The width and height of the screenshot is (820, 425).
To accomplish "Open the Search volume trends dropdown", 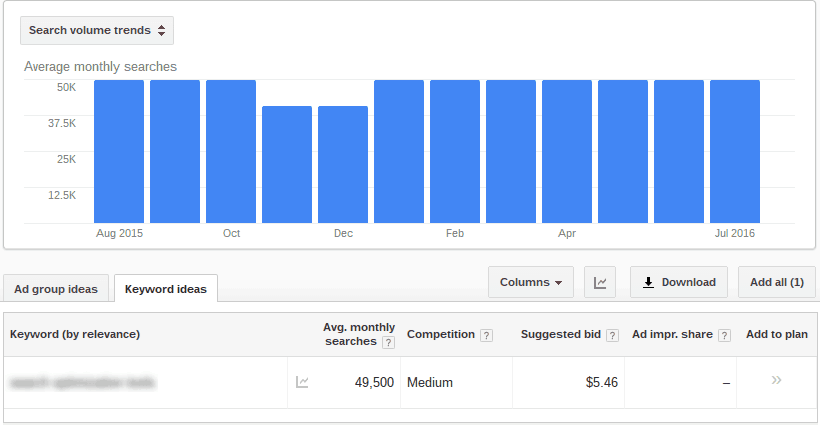I will tap(97, 30).
